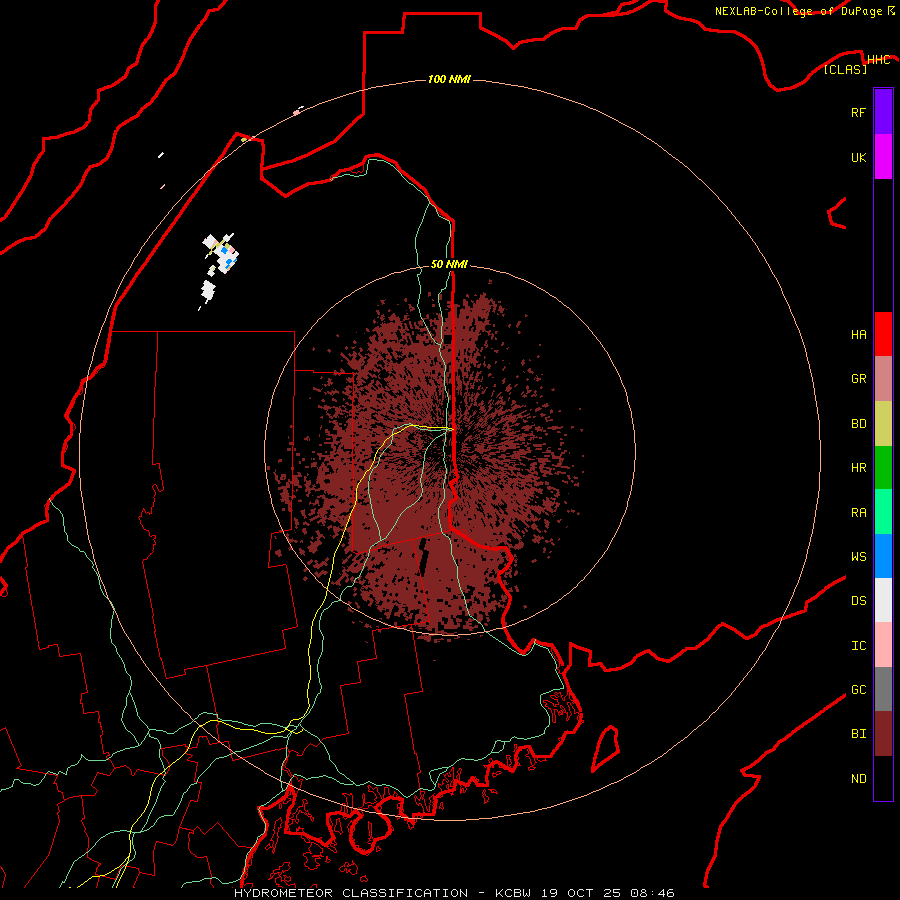900x900 pixels.
Task: Click the BI dark red legend swatch
Action: tap(883, 734)
